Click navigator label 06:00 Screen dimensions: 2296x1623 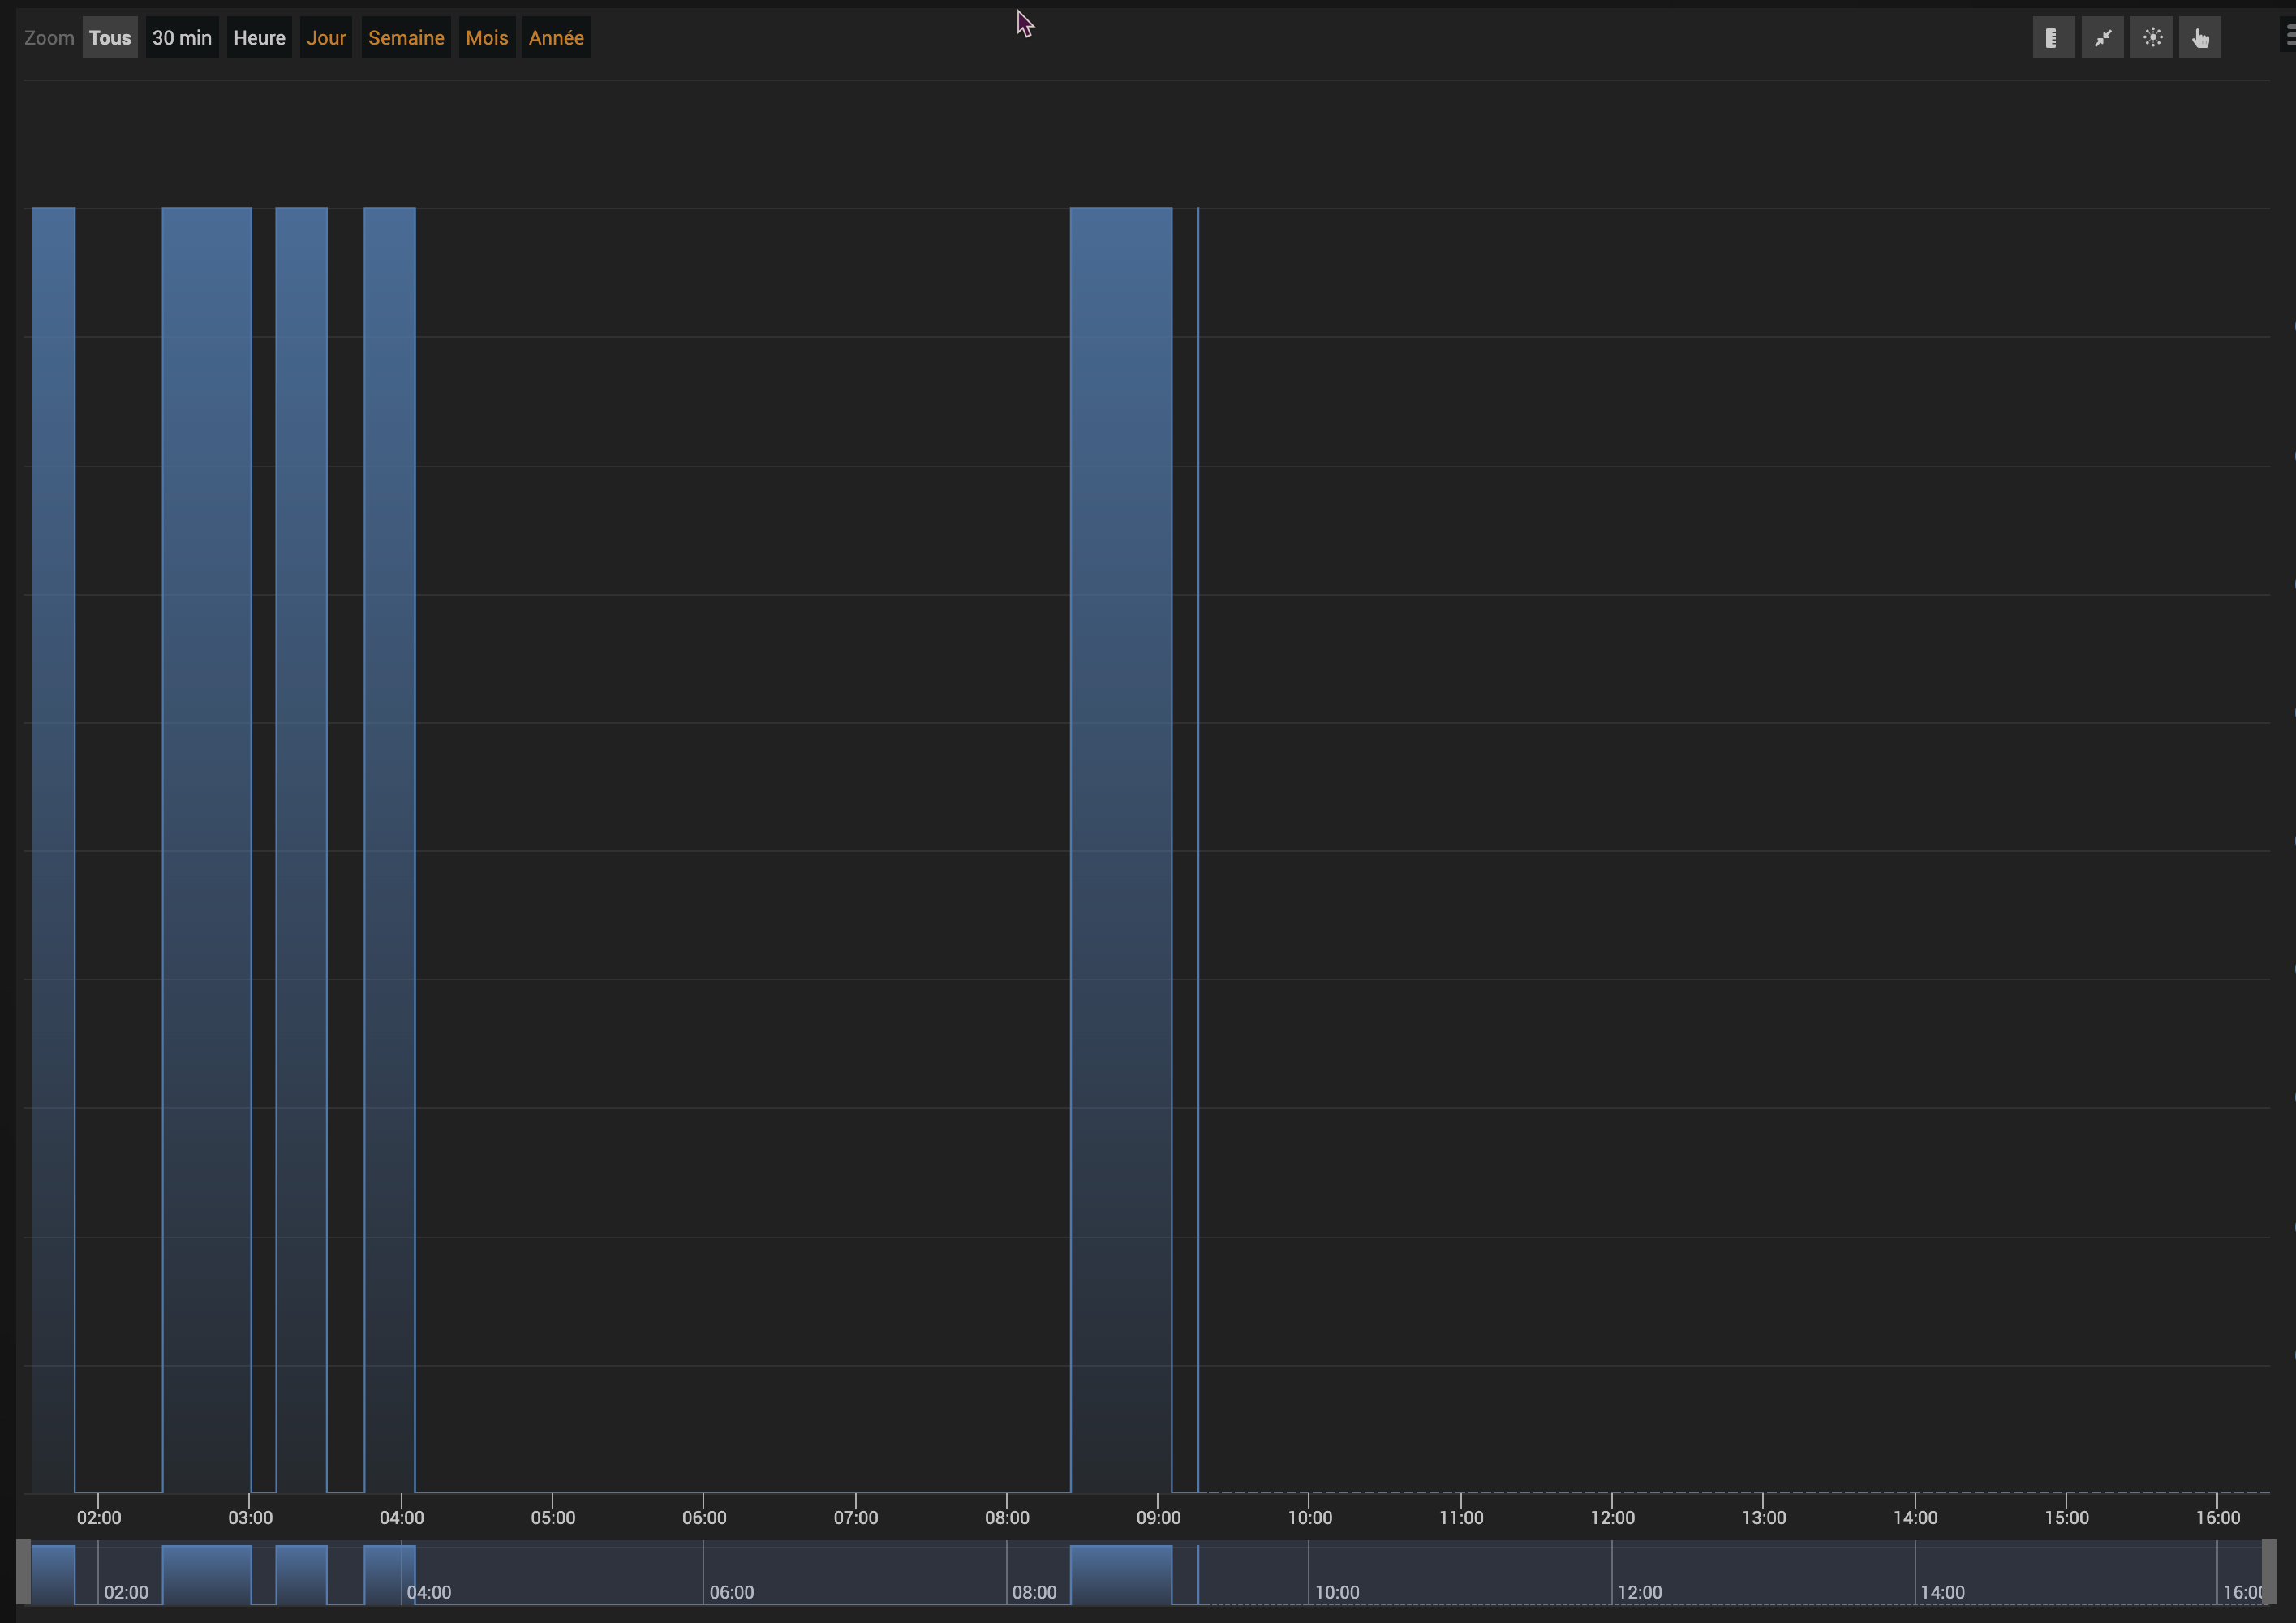tap(732, 1592)
